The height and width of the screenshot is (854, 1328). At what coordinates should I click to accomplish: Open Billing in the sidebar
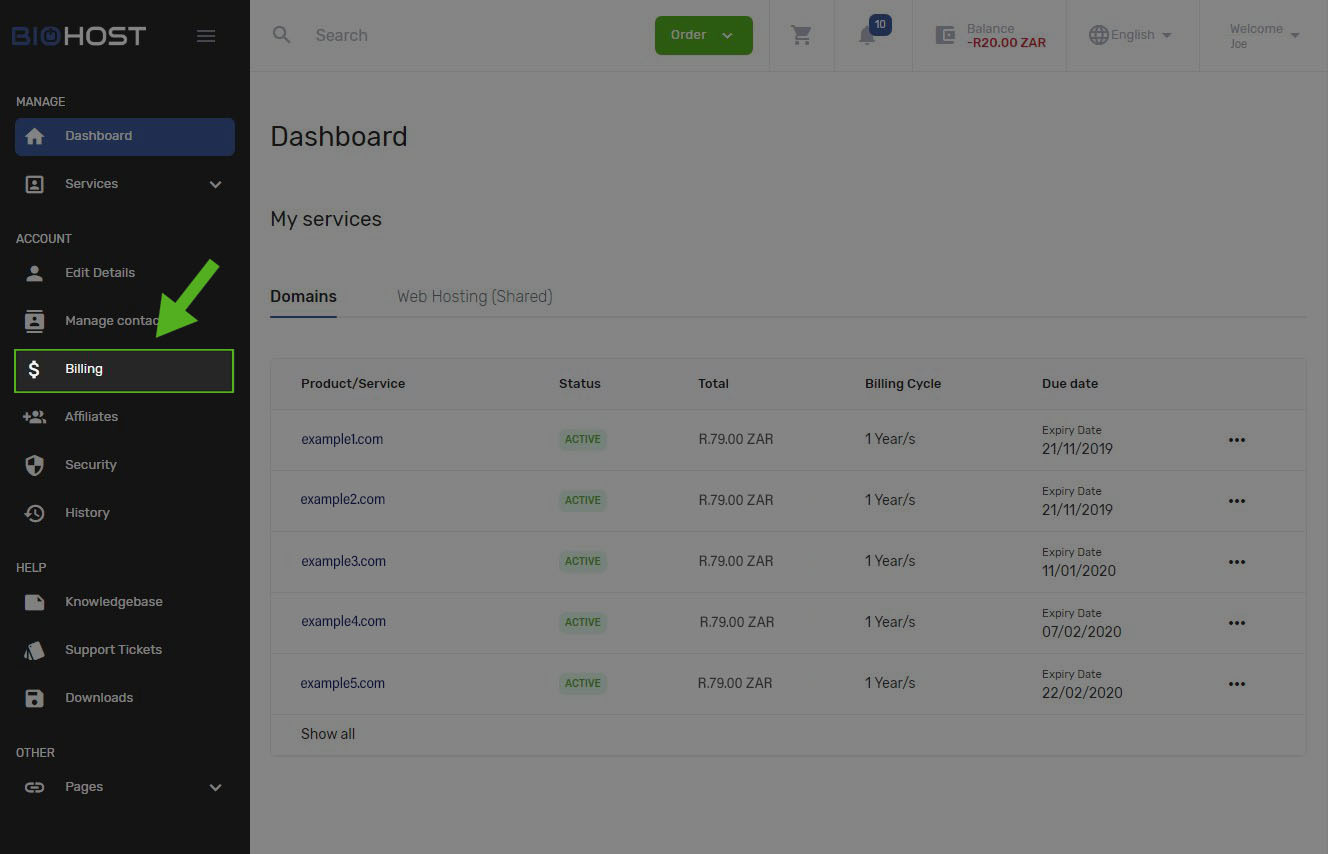tap(124, 370)
